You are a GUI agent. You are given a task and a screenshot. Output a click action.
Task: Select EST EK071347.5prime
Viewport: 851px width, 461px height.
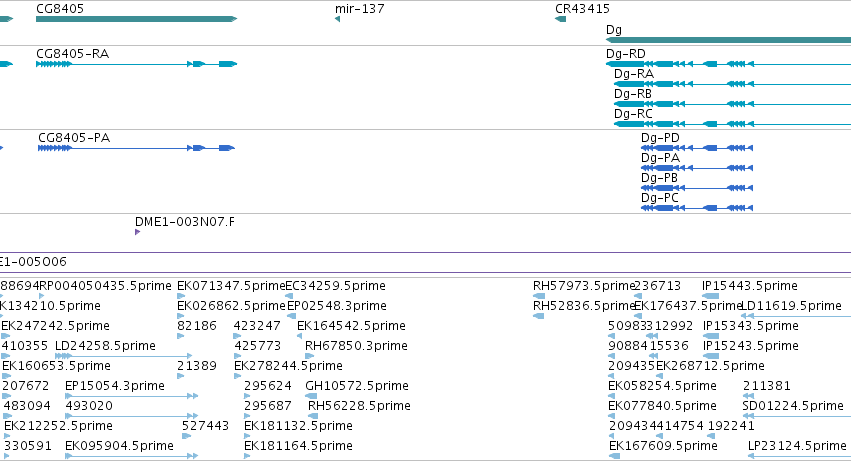click(231, 286)
